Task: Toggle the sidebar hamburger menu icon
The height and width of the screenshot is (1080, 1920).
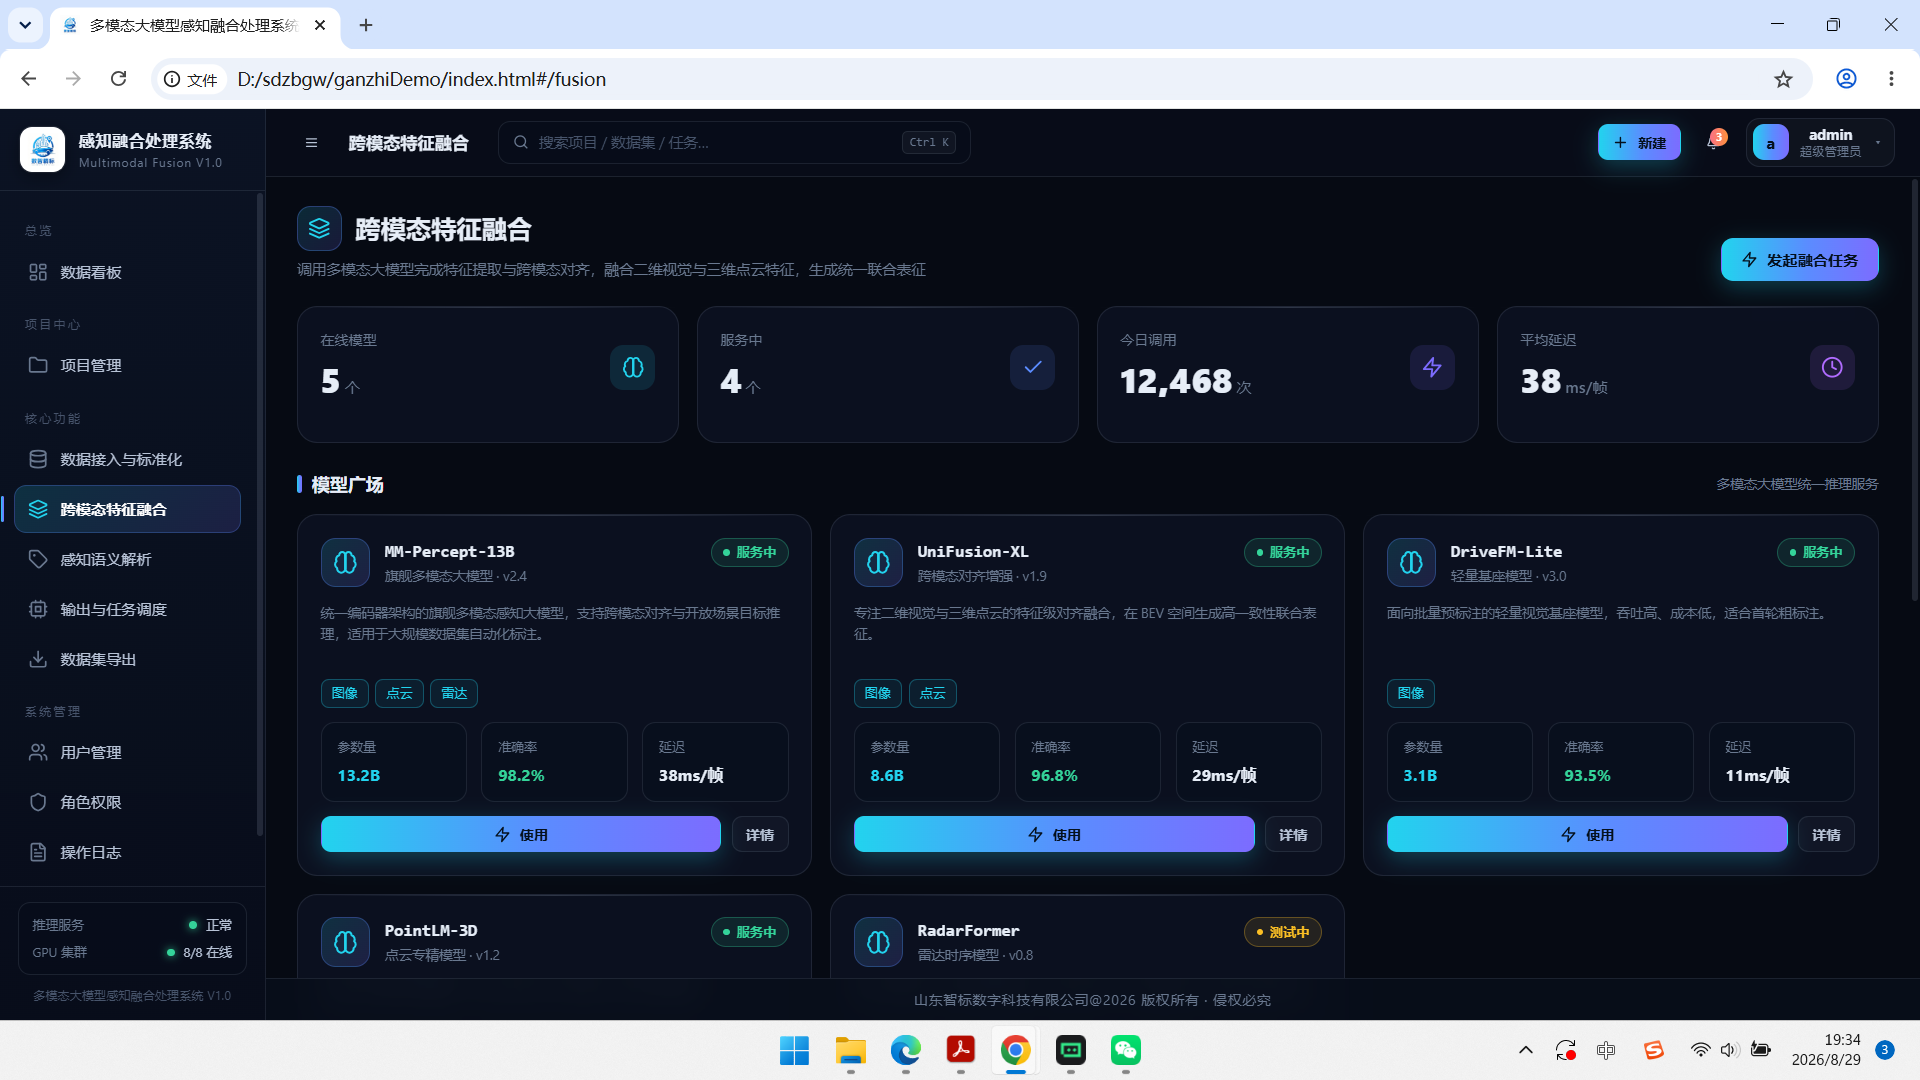Action: pos(311,143)
